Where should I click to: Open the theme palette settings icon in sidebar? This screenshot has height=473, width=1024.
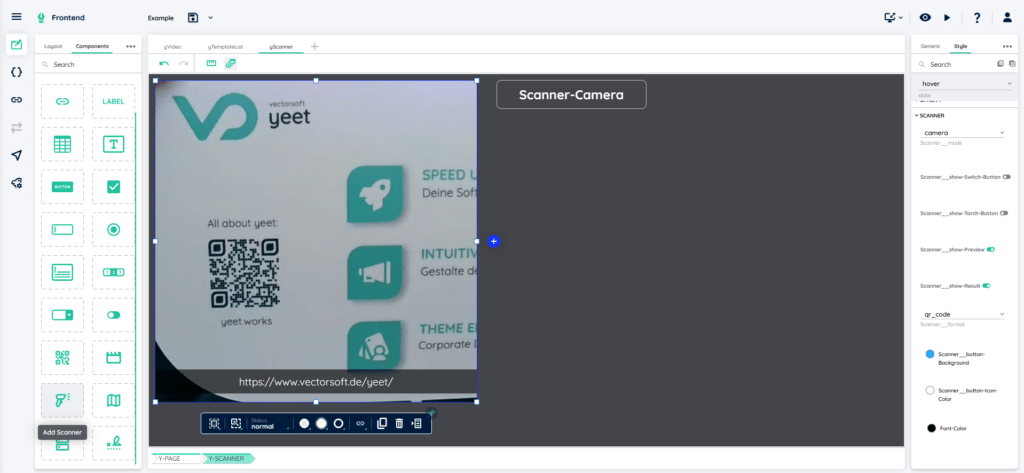[x=17, y=183]
